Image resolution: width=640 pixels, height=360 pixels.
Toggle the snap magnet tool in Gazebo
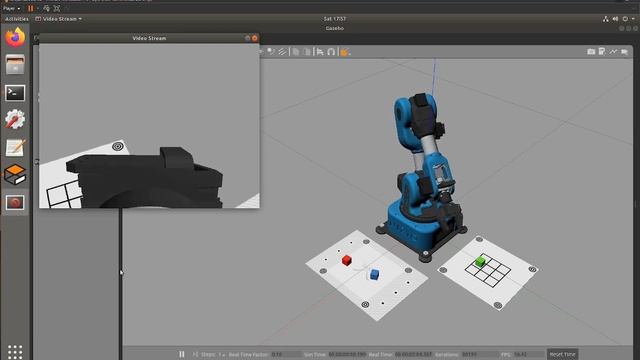tap(331, 52)
